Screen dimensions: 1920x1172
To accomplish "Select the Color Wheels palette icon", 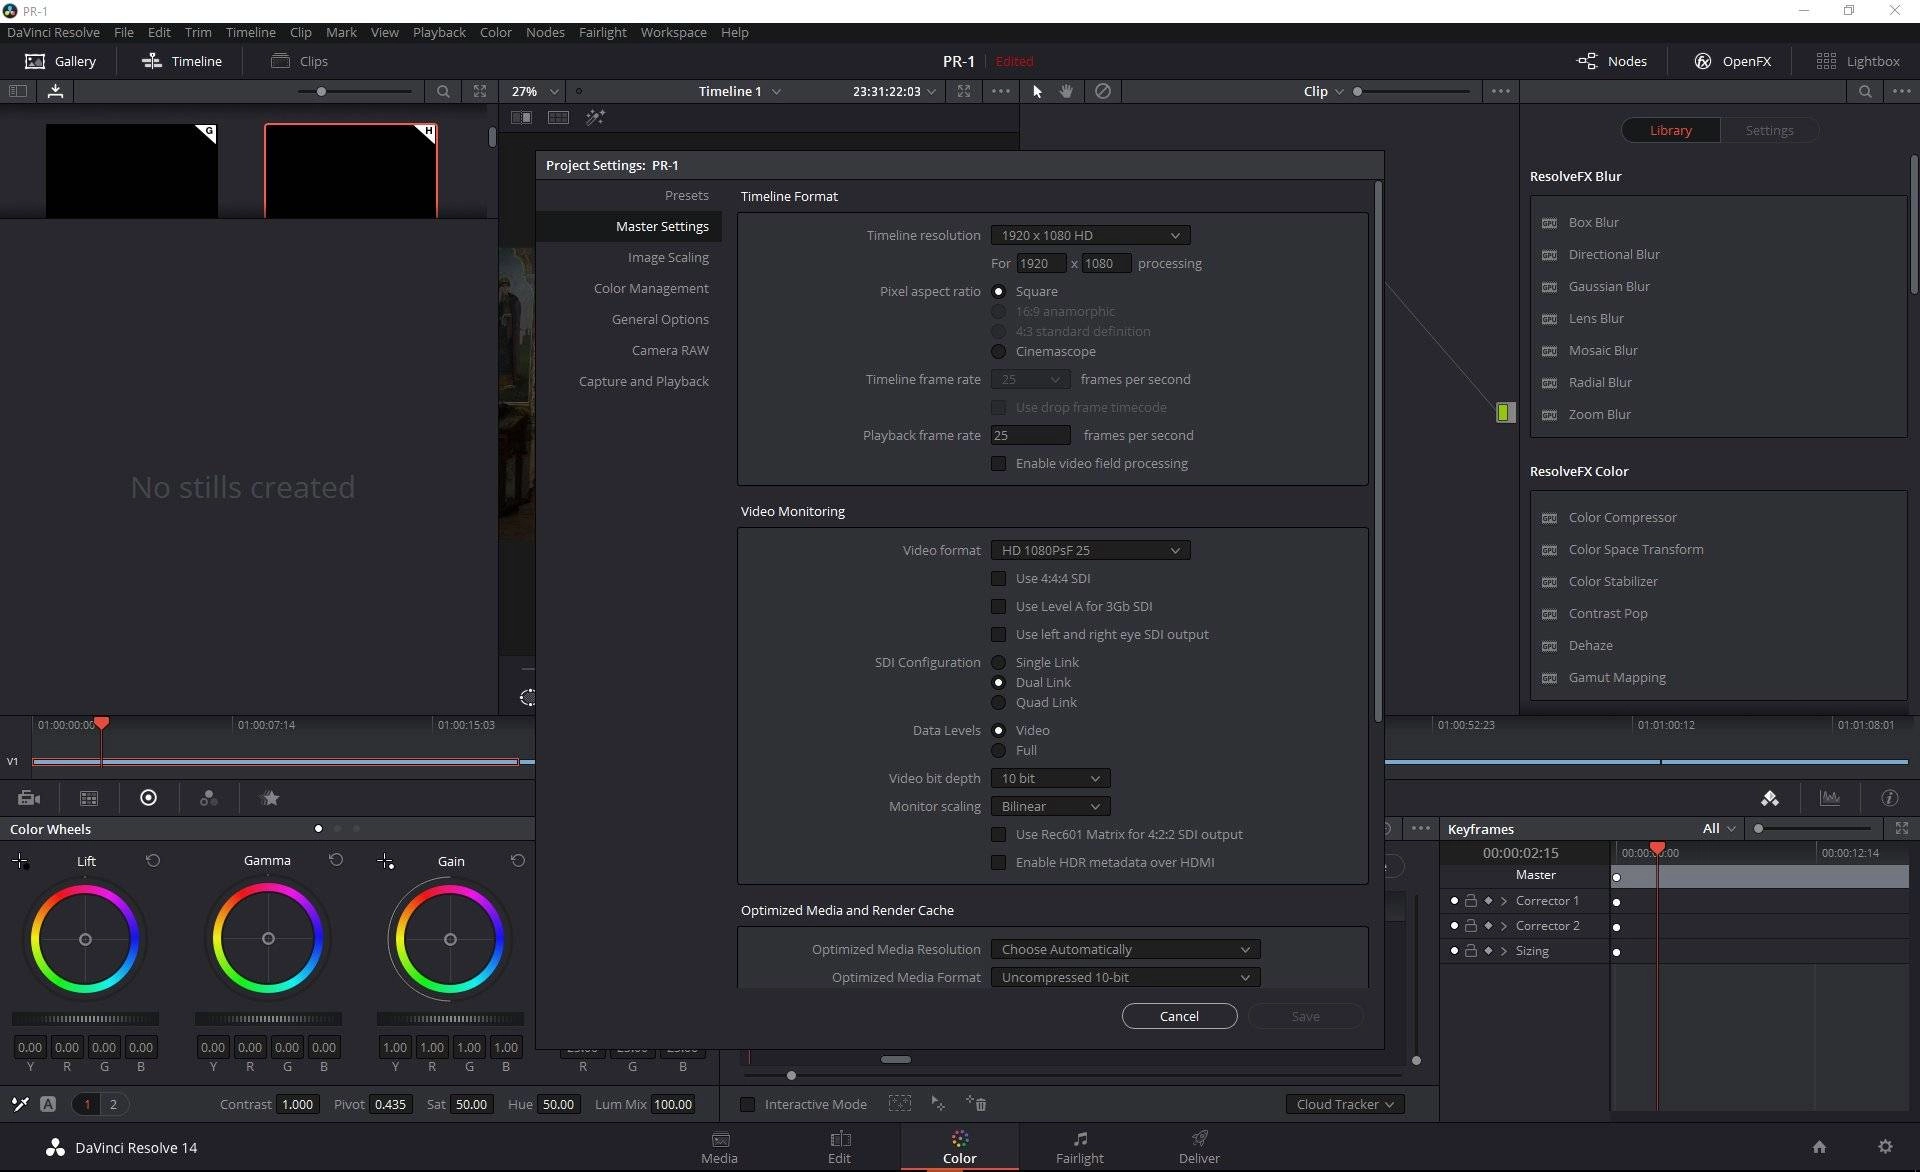I will click(x=149, y=798).
